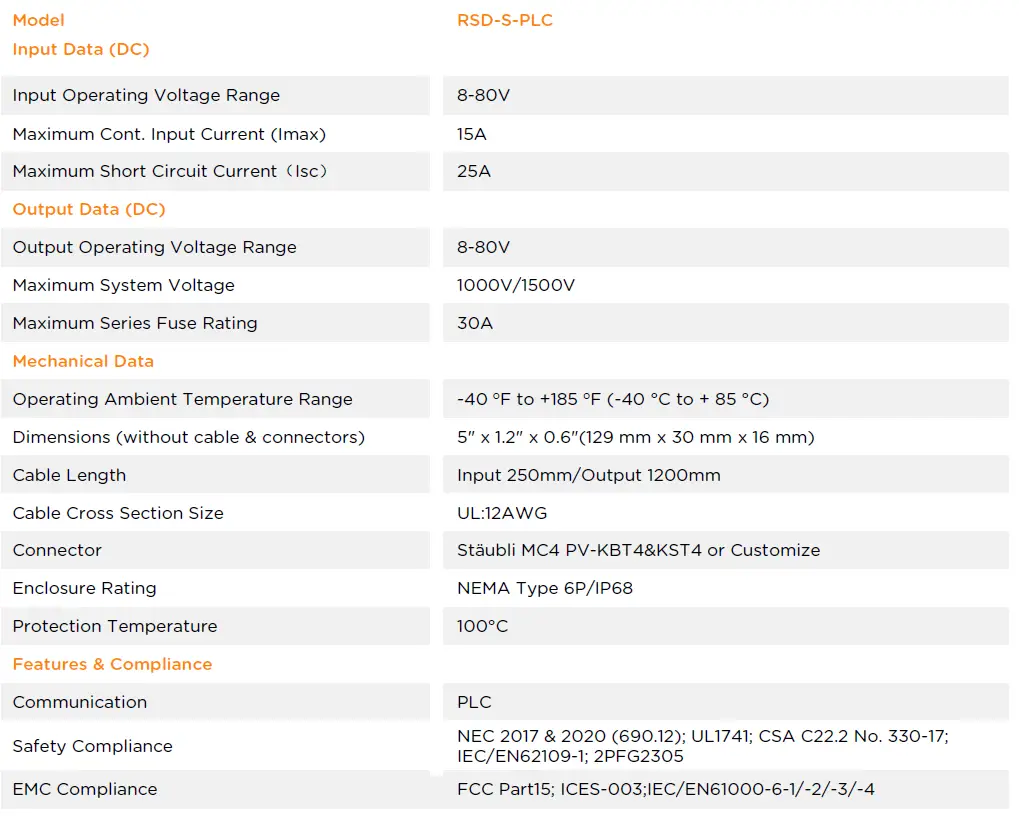Click the Cable Length label
This screenshot has width=1019, height=819.
coord(69,475)
